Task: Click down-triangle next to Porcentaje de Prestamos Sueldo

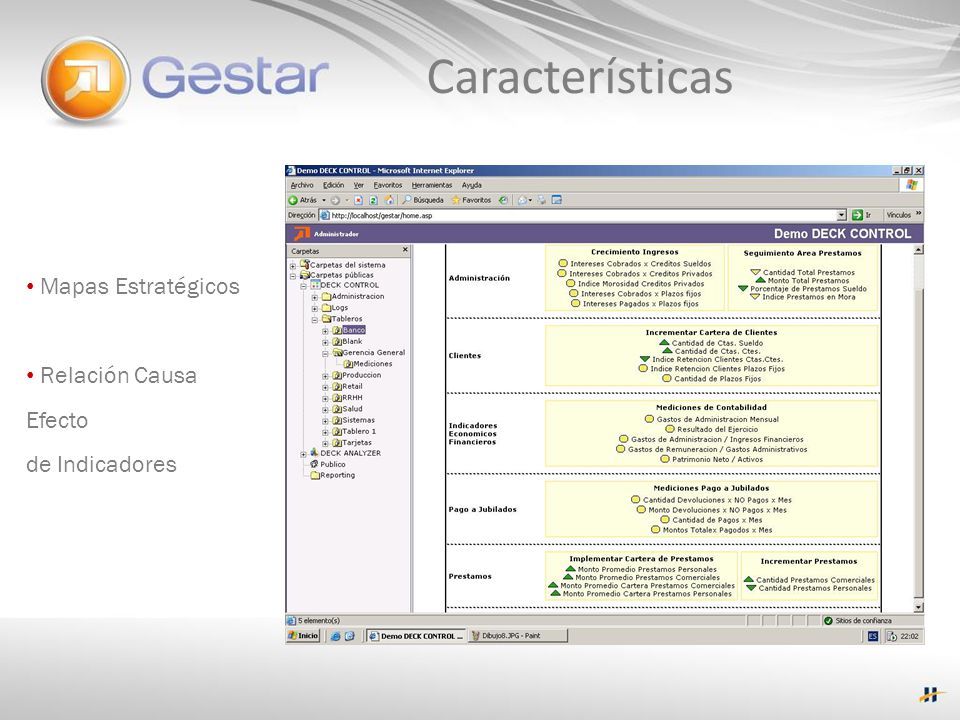Action: [743, 288]
